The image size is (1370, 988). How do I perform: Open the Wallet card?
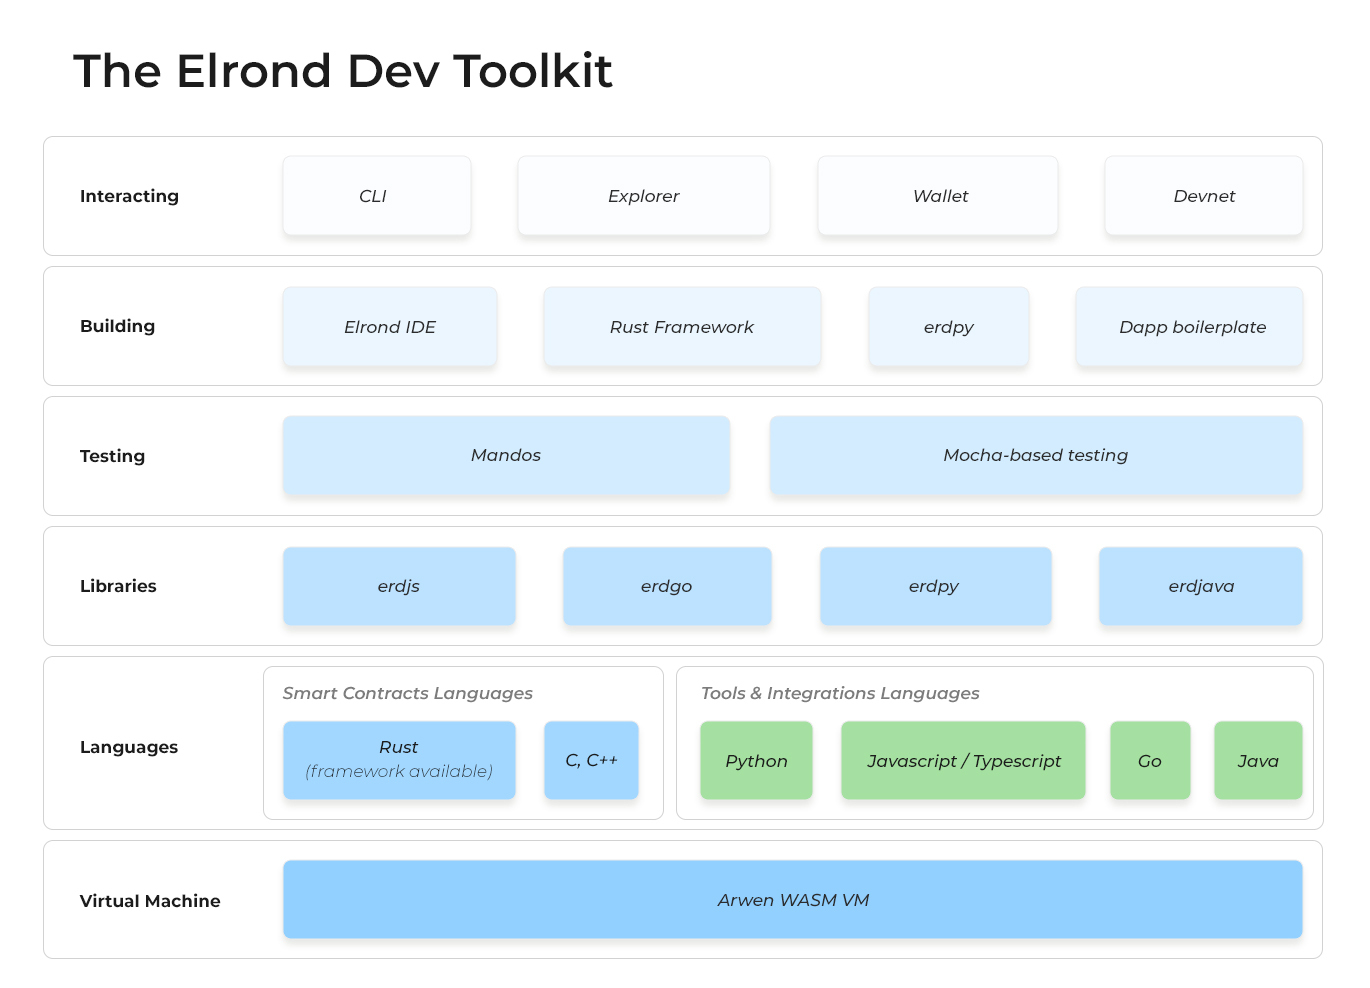(x=937, y=196)
